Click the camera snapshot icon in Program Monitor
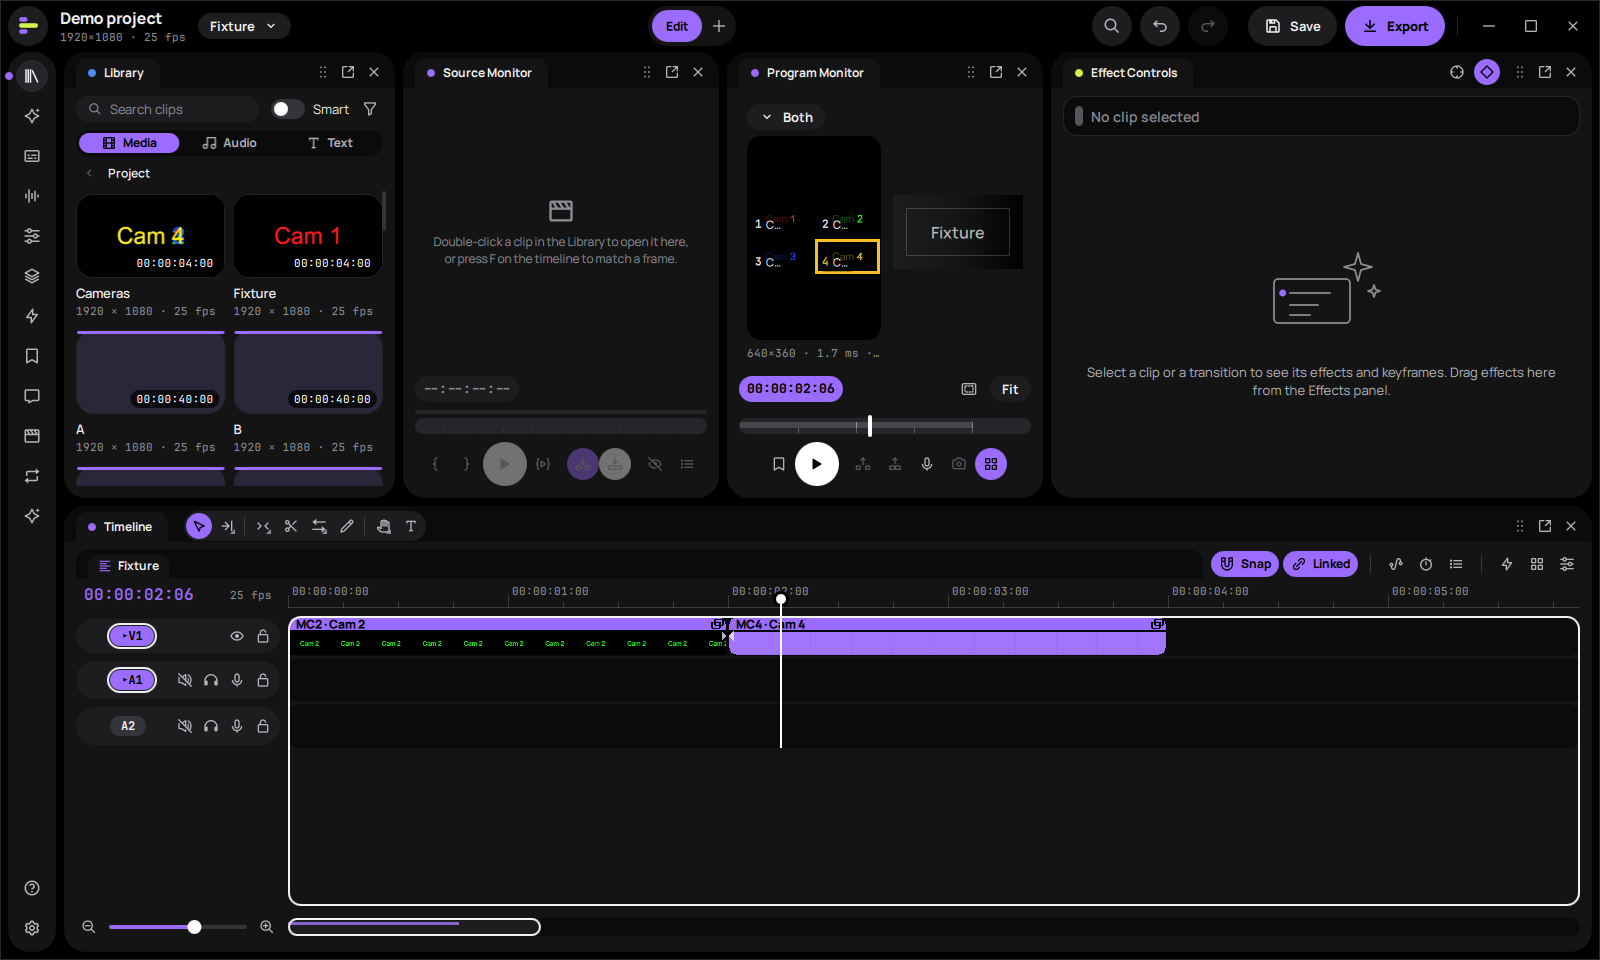 (959, 464)
